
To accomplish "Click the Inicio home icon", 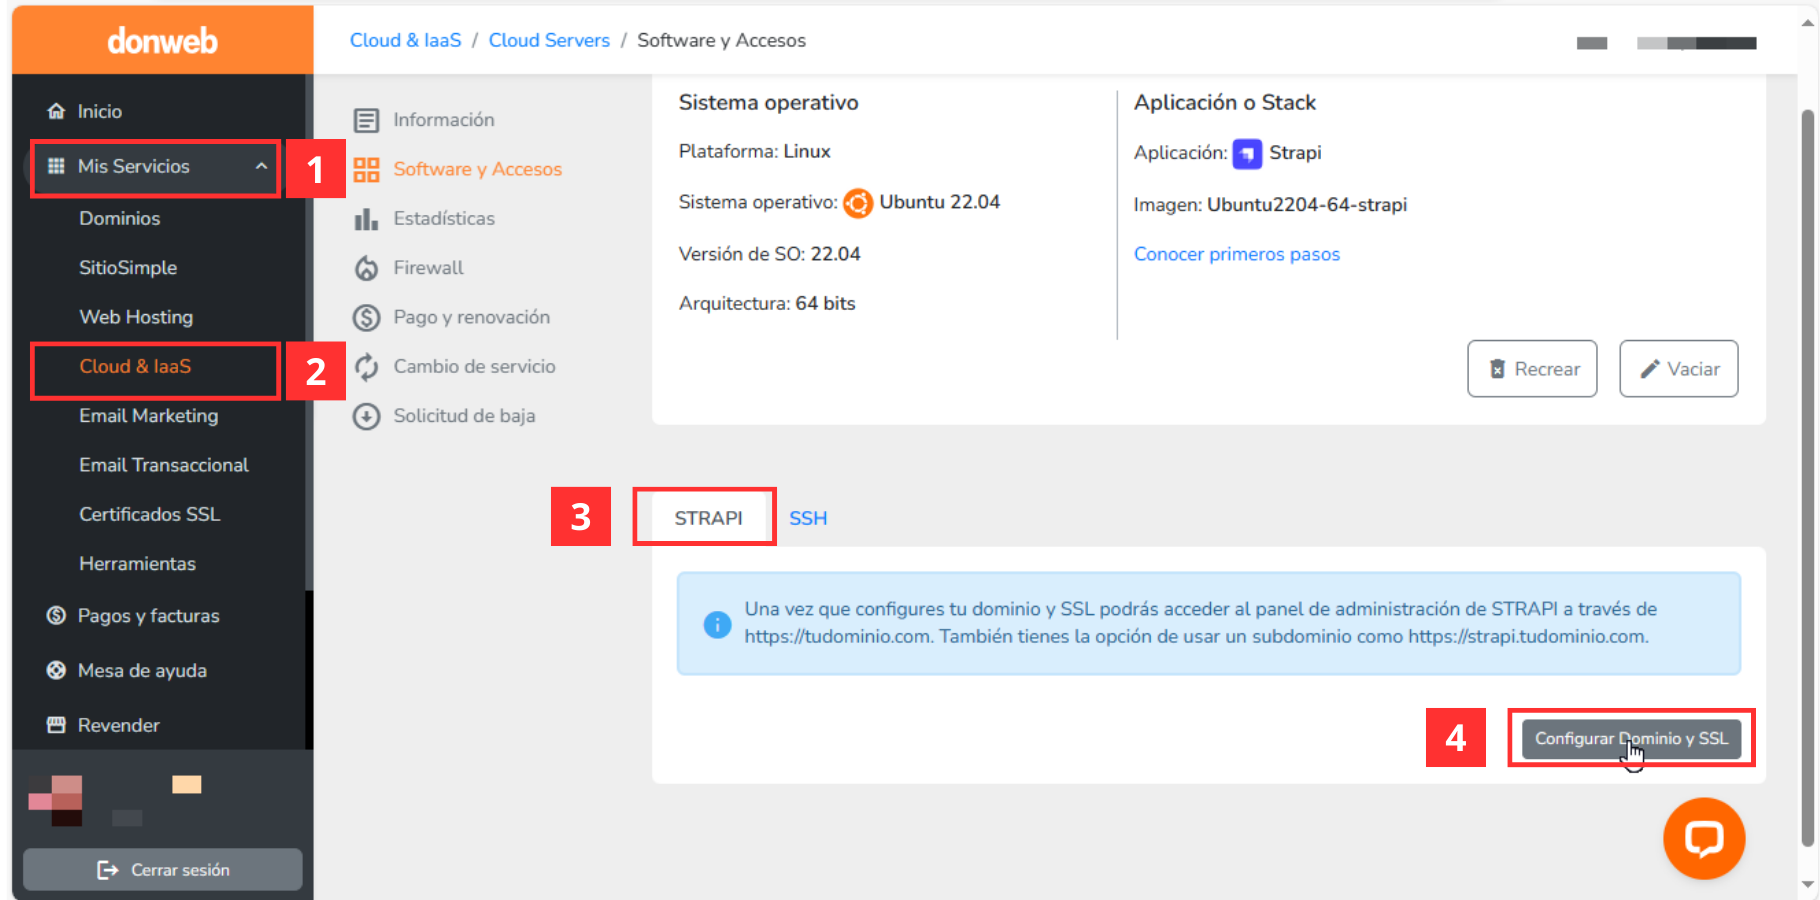I will pyautogui.click(x=57, y=111).
